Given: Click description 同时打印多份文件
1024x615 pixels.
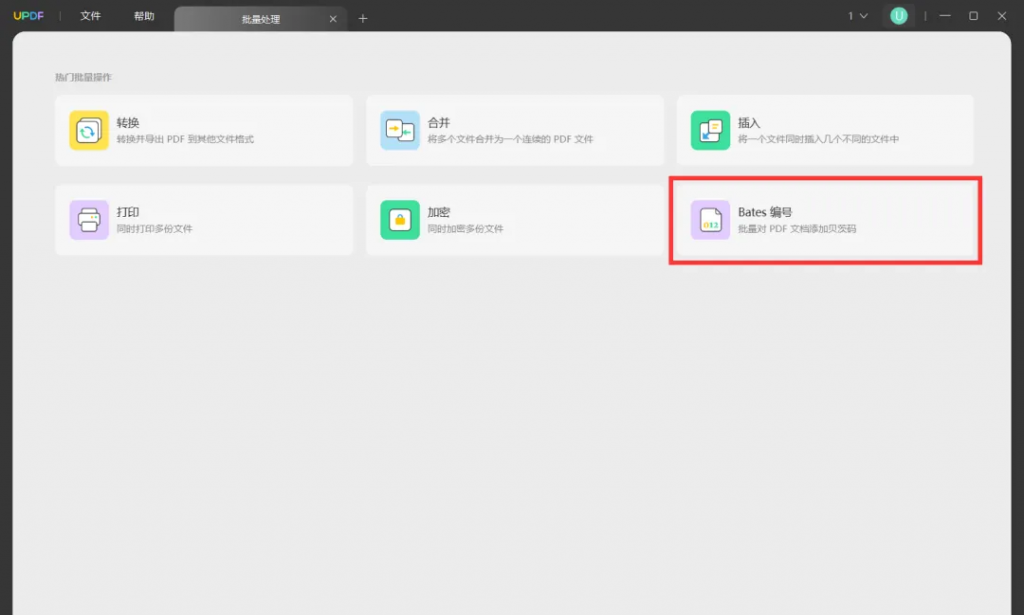Looking at the screenshot, I should pos(155,229).
